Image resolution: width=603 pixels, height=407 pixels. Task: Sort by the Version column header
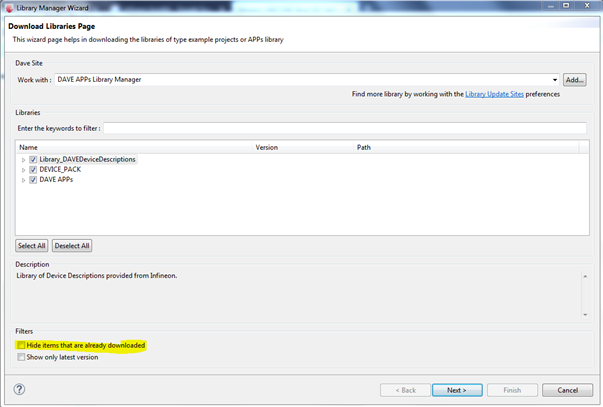coord(303,147)
